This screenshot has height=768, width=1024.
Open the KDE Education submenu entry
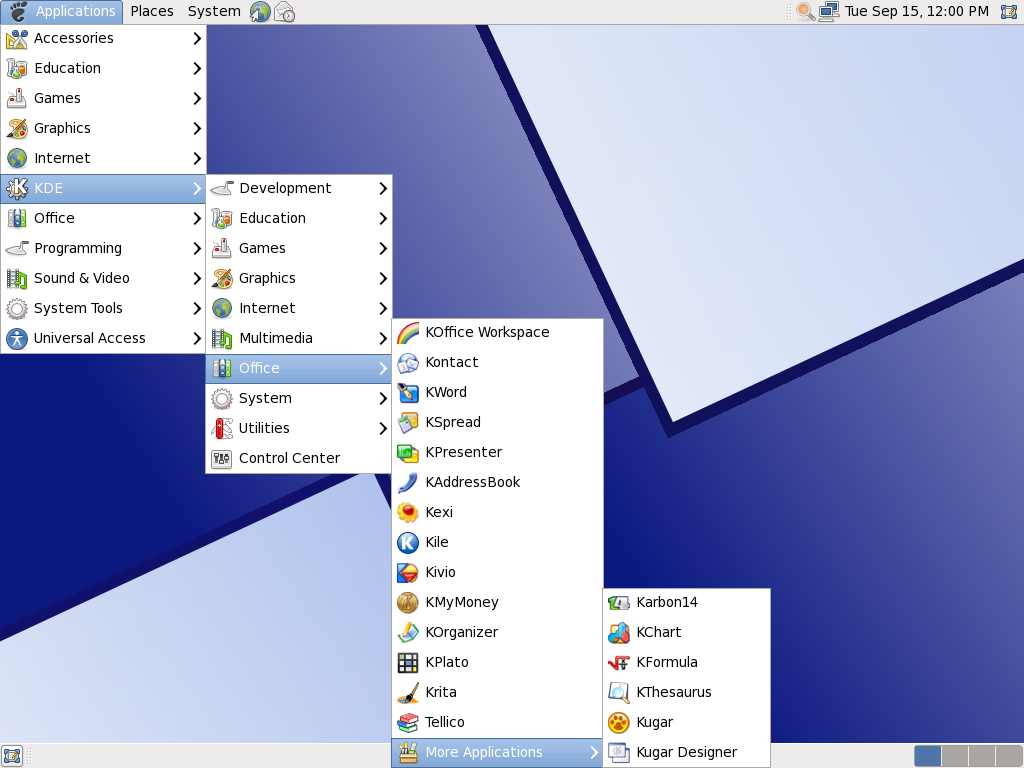298,219
